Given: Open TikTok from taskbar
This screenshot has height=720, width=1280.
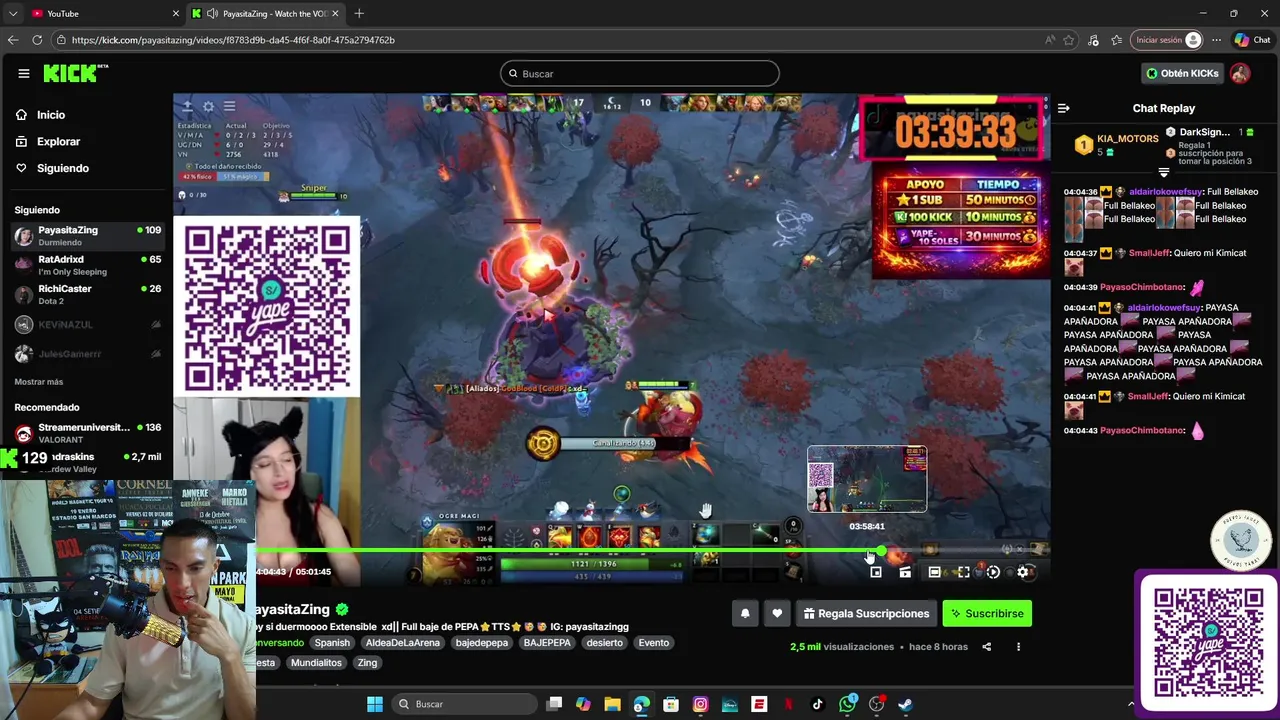Looking at the screenshot, I should coord(817,704).
